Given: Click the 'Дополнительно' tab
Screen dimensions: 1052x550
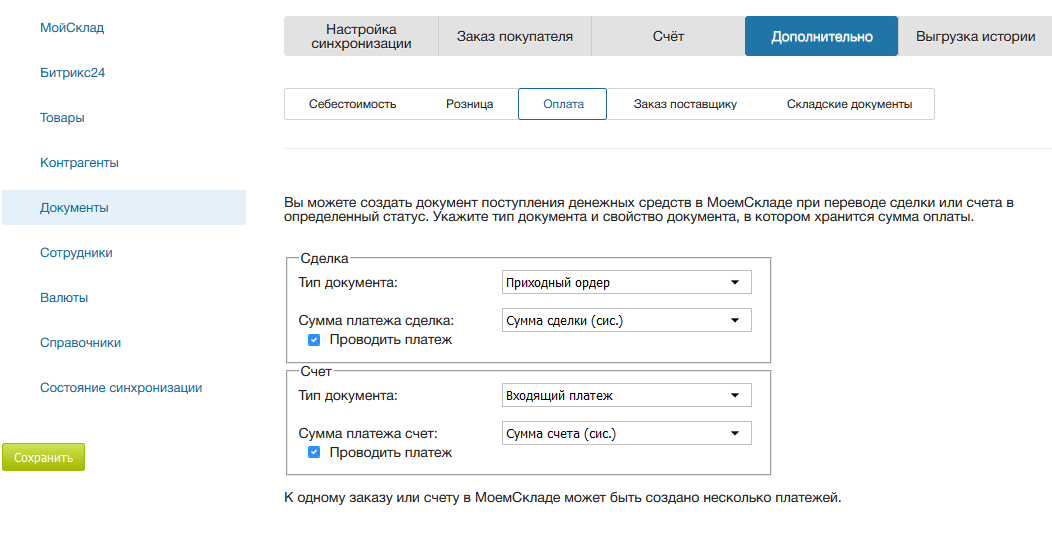Looking at the screenshot, I should pyautogui.click(x=821, y=36).
